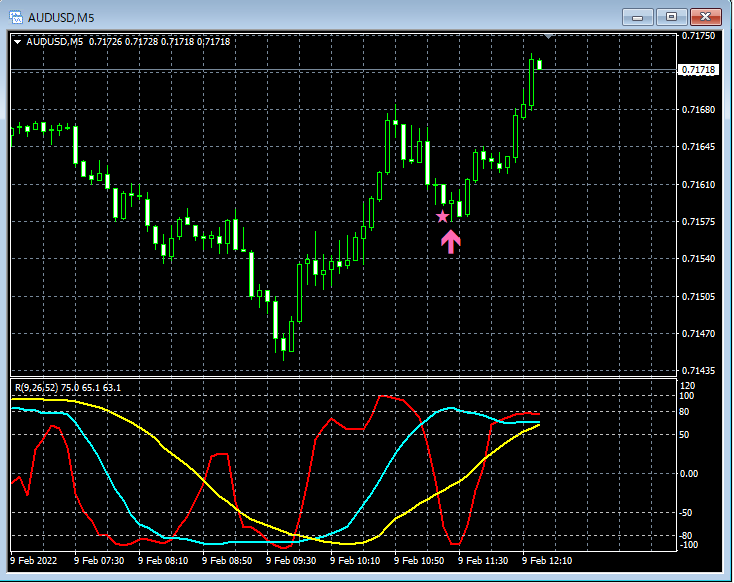The image size is (734, 583).
Task: Click the chart shift triangle marker at top
Action: (549, 36)
